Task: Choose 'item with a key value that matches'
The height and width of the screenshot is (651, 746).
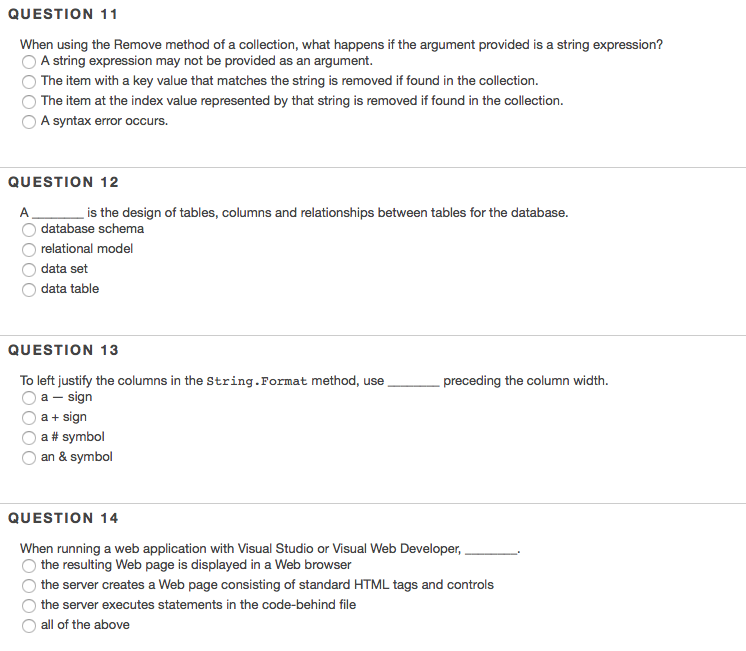Action: coord(29,82)
